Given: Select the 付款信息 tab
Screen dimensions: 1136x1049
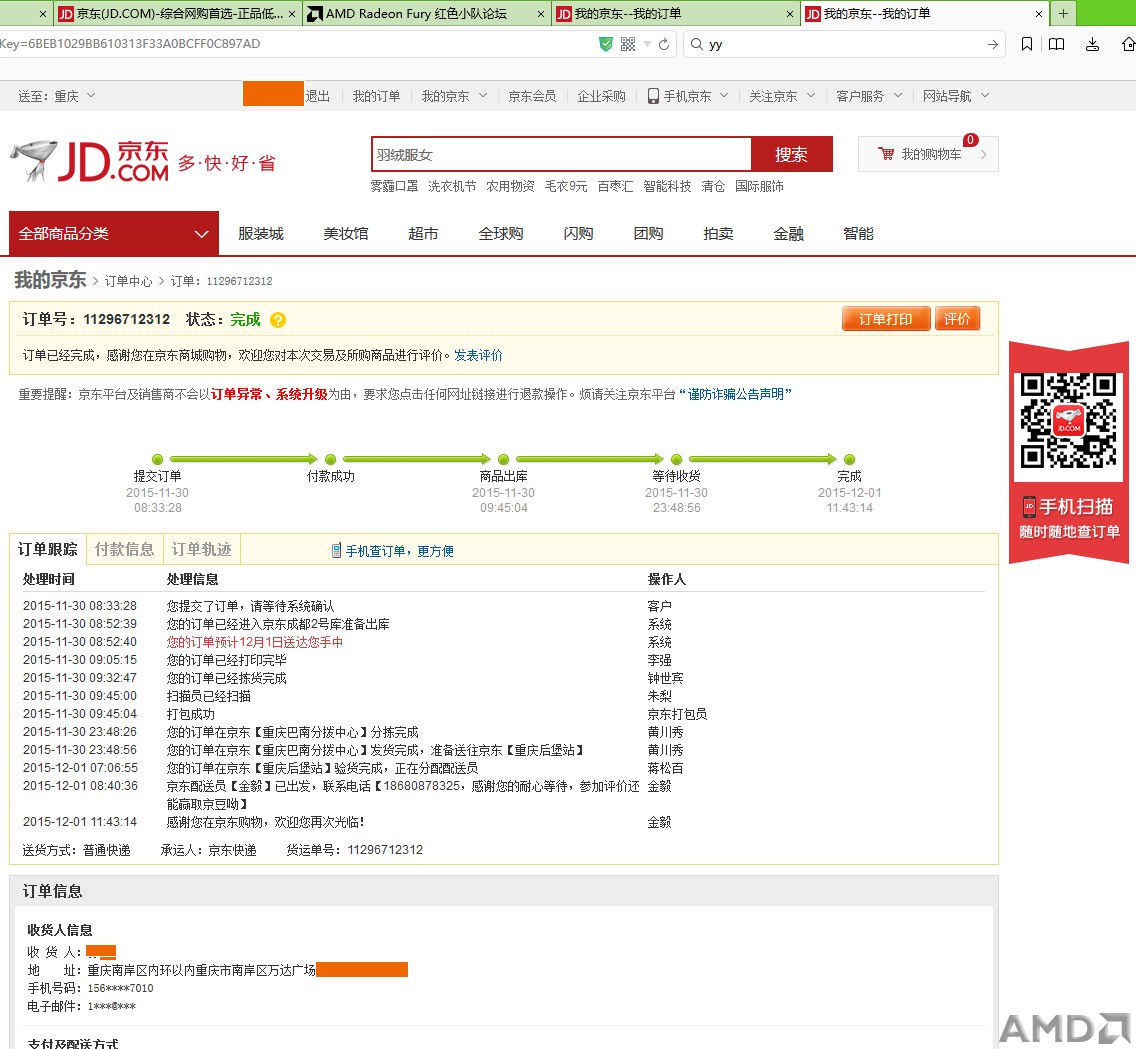Looking at the screenshot, I should tap(125, 550).
